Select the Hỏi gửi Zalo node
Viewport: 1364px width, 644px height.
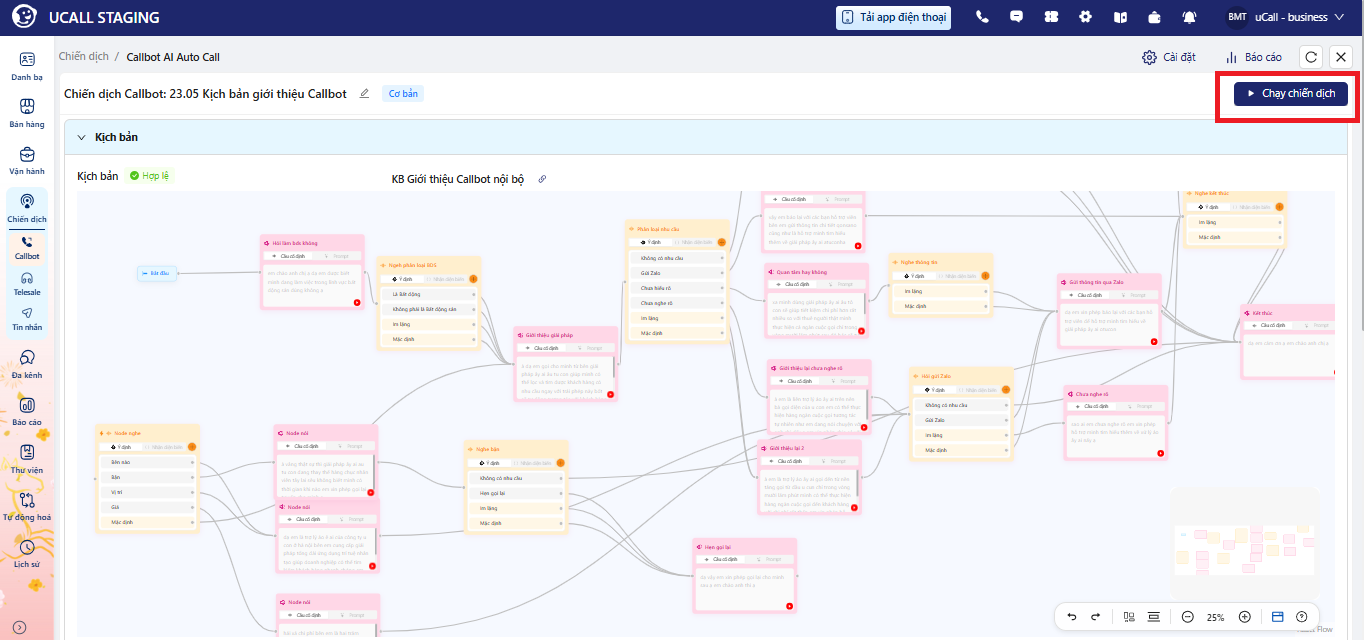coord(962,414)
